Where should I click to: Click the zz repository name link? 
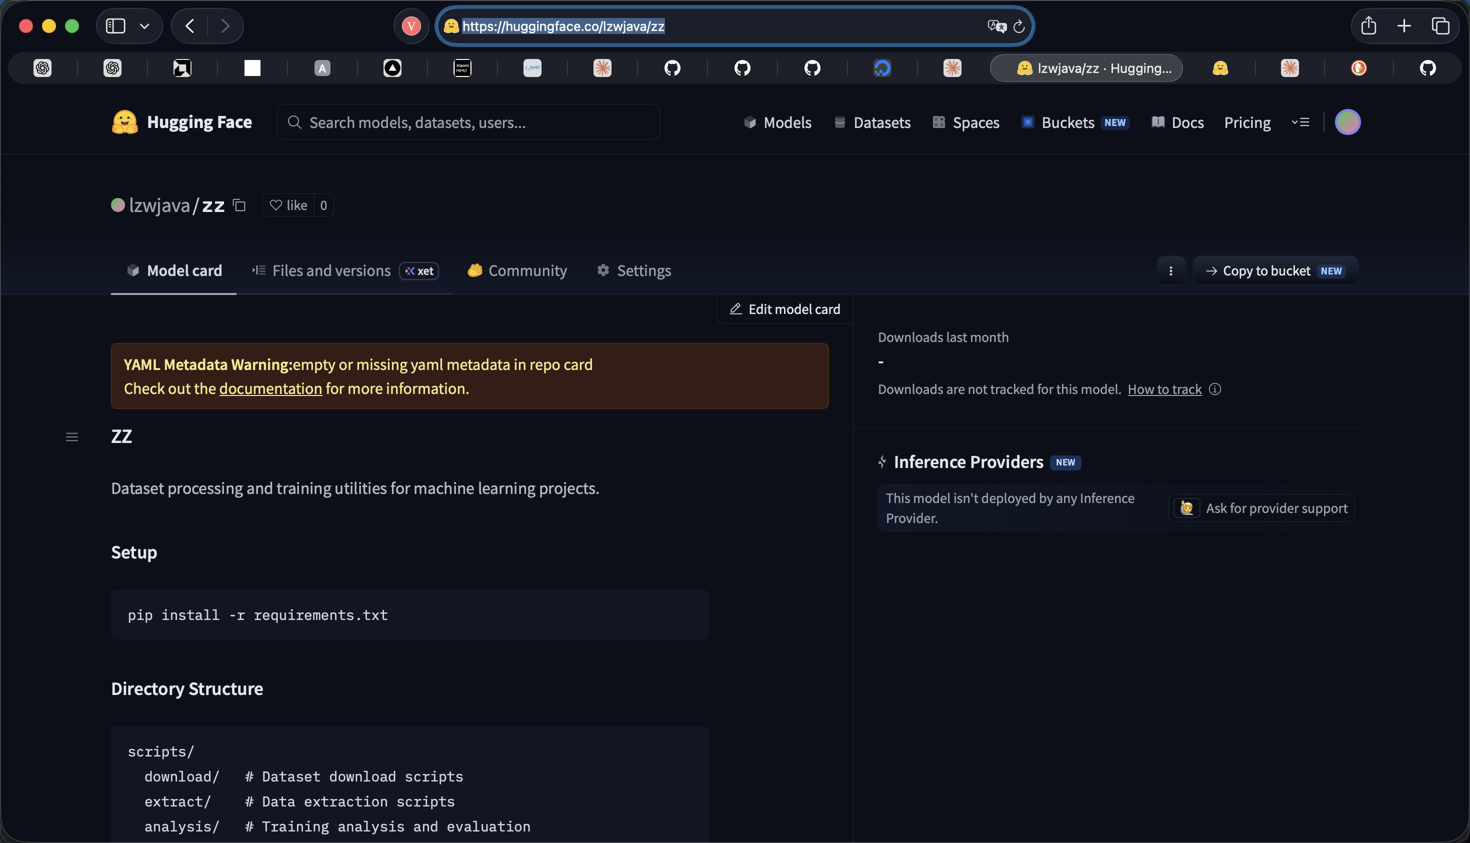pos(213,205)
